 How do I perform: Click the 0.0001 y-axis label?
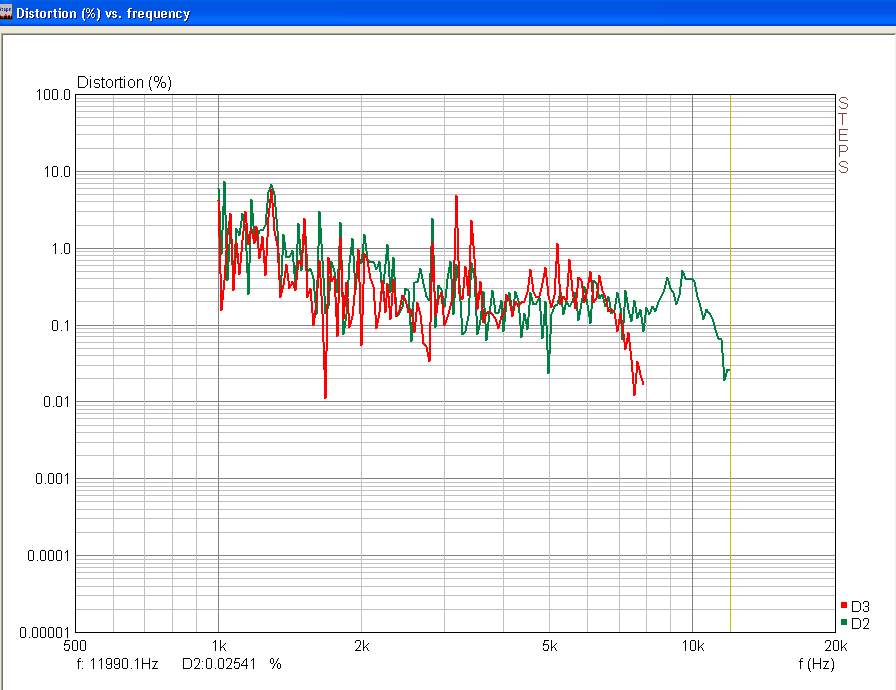click(49, 556)
